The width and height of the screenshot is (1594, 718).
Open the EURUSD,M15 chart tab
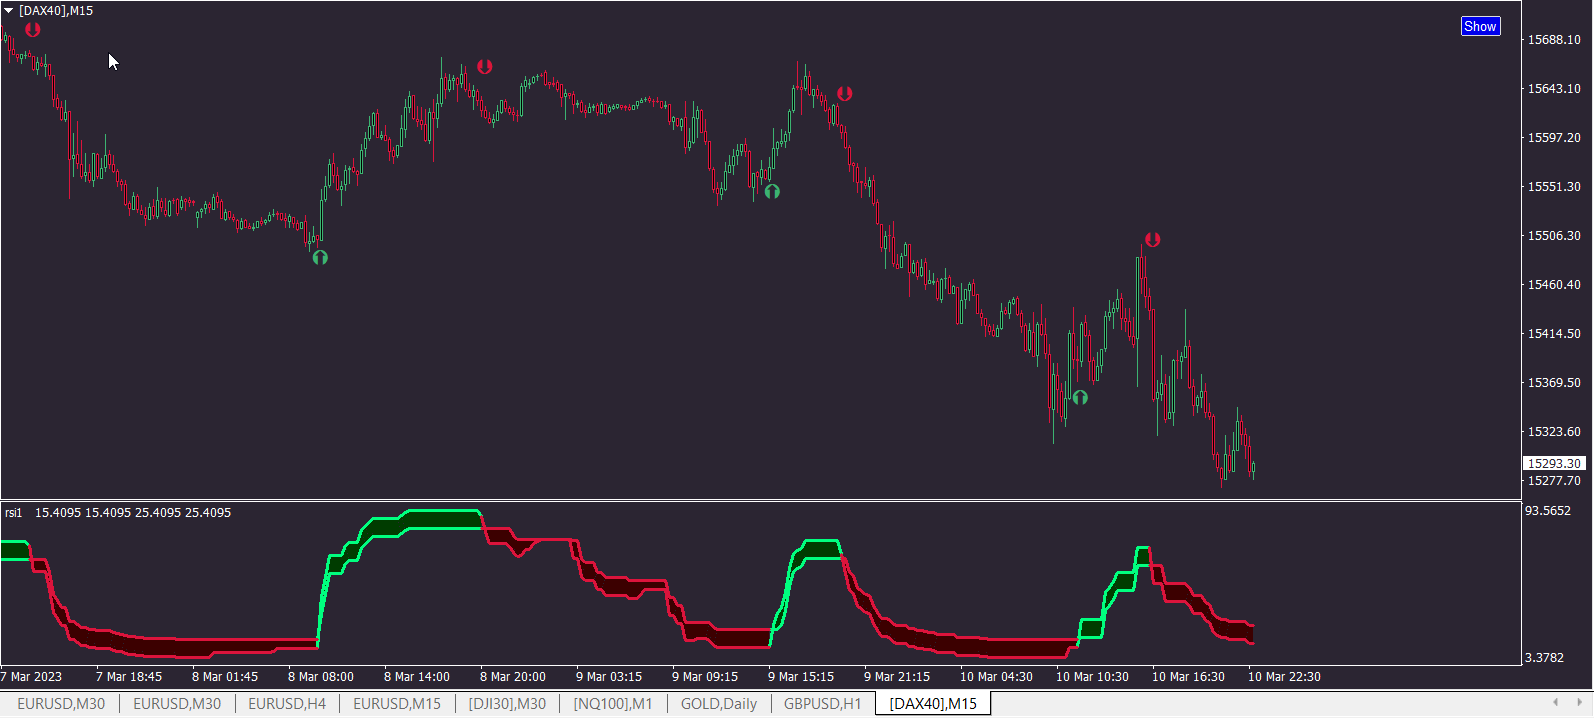coord(397,704)
